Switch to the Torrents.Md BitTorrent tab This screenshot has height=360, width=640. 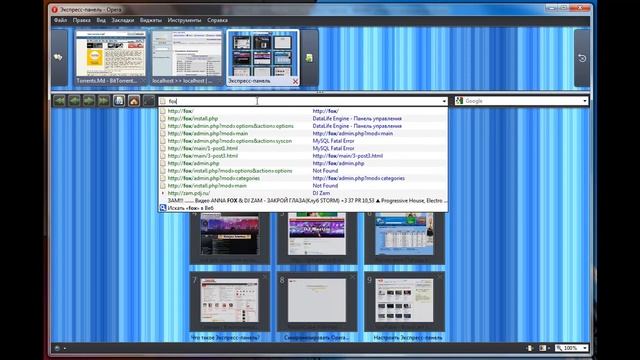(110, 58)
